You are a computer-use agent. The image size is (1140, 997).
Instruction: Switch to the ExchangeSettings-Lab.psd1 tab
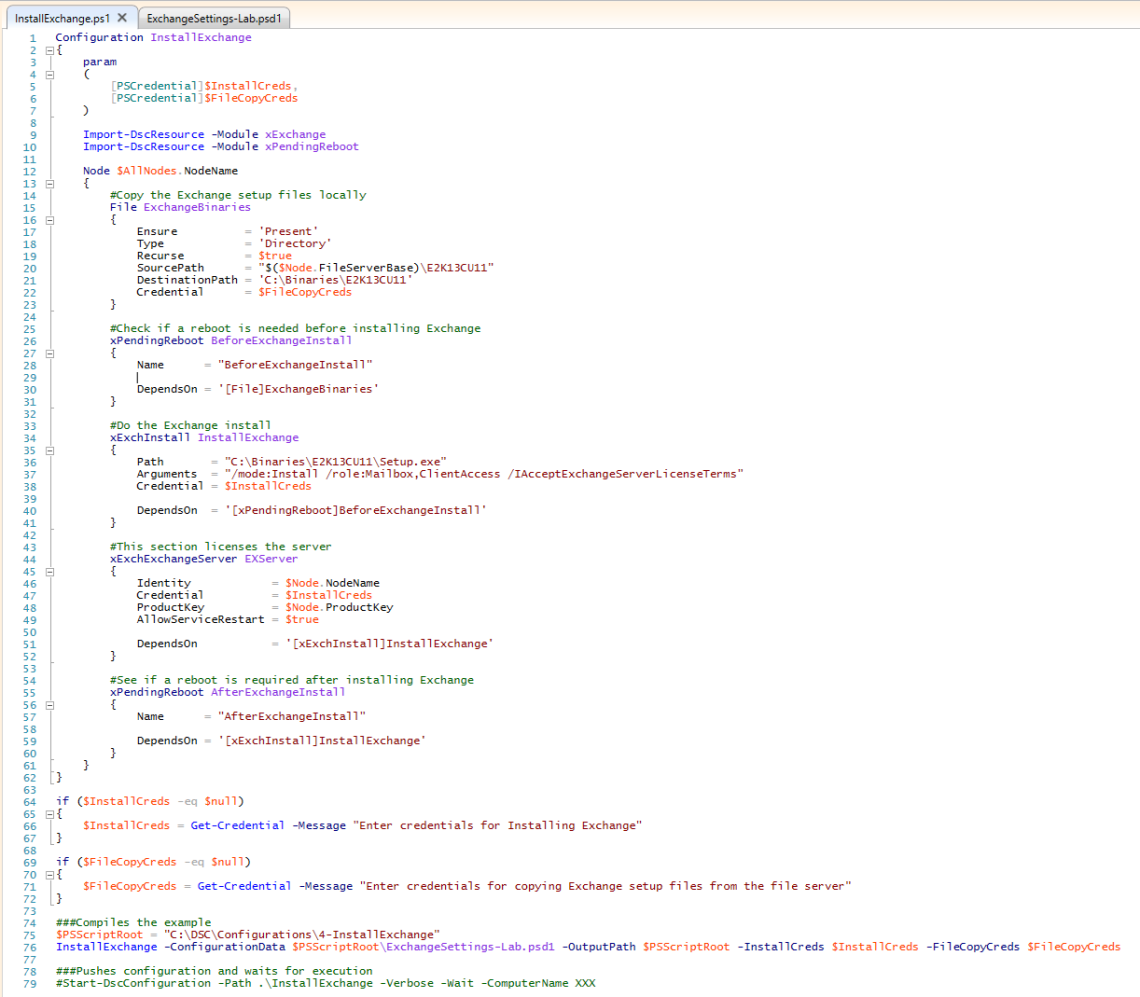(213, 18)
